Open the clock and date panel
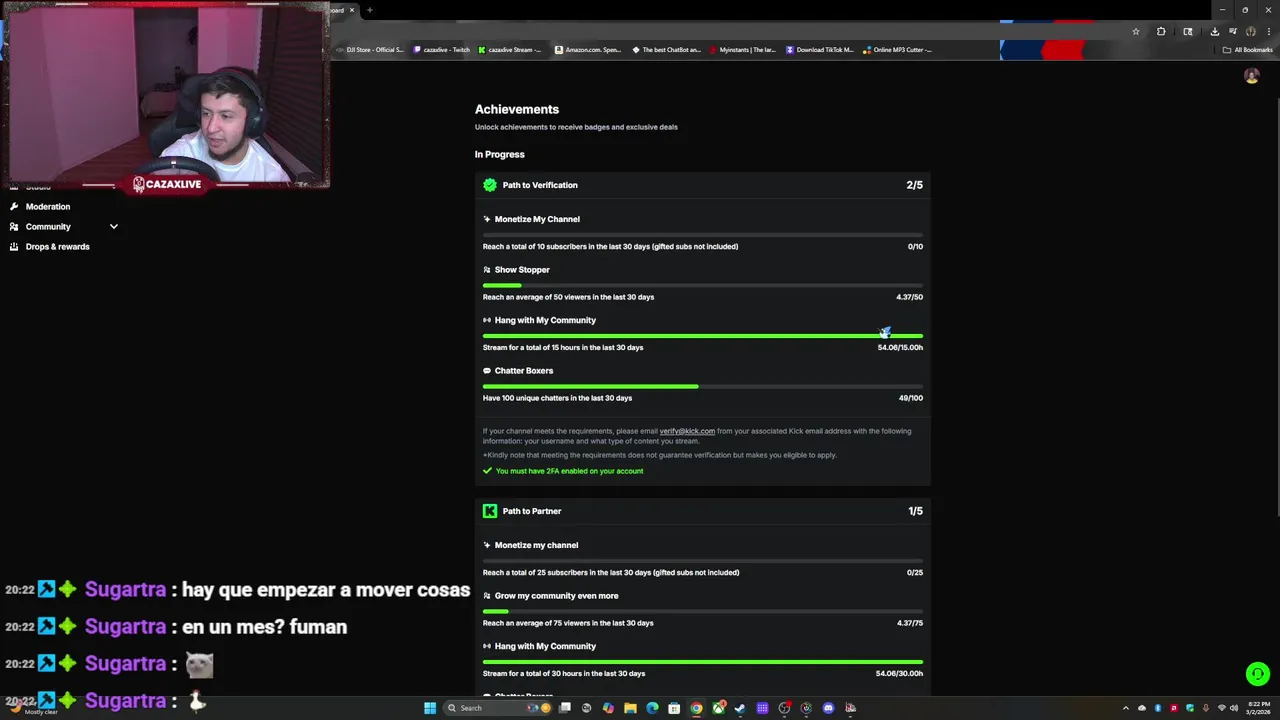This screenshot has height=720, width=1280. coord(1258,708)
